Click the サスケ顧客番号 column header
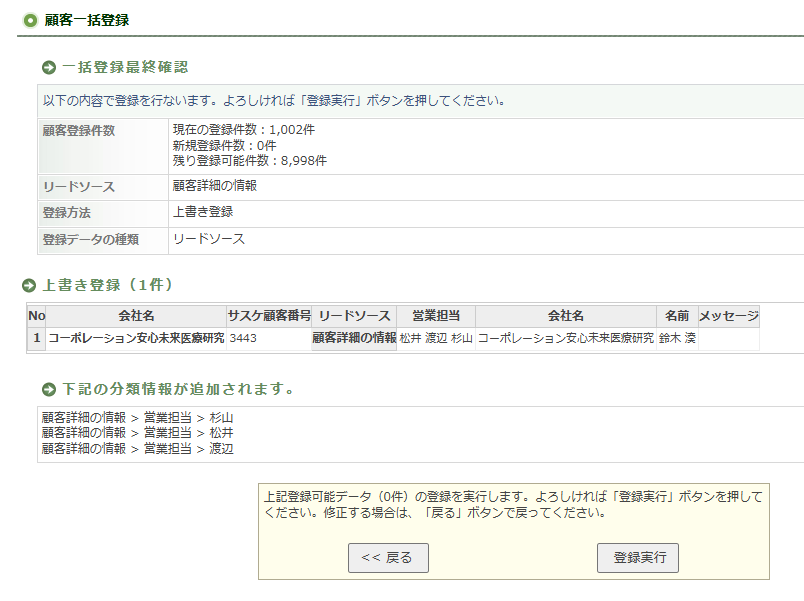This screenshot has width=804, height=601. point(269,316)
